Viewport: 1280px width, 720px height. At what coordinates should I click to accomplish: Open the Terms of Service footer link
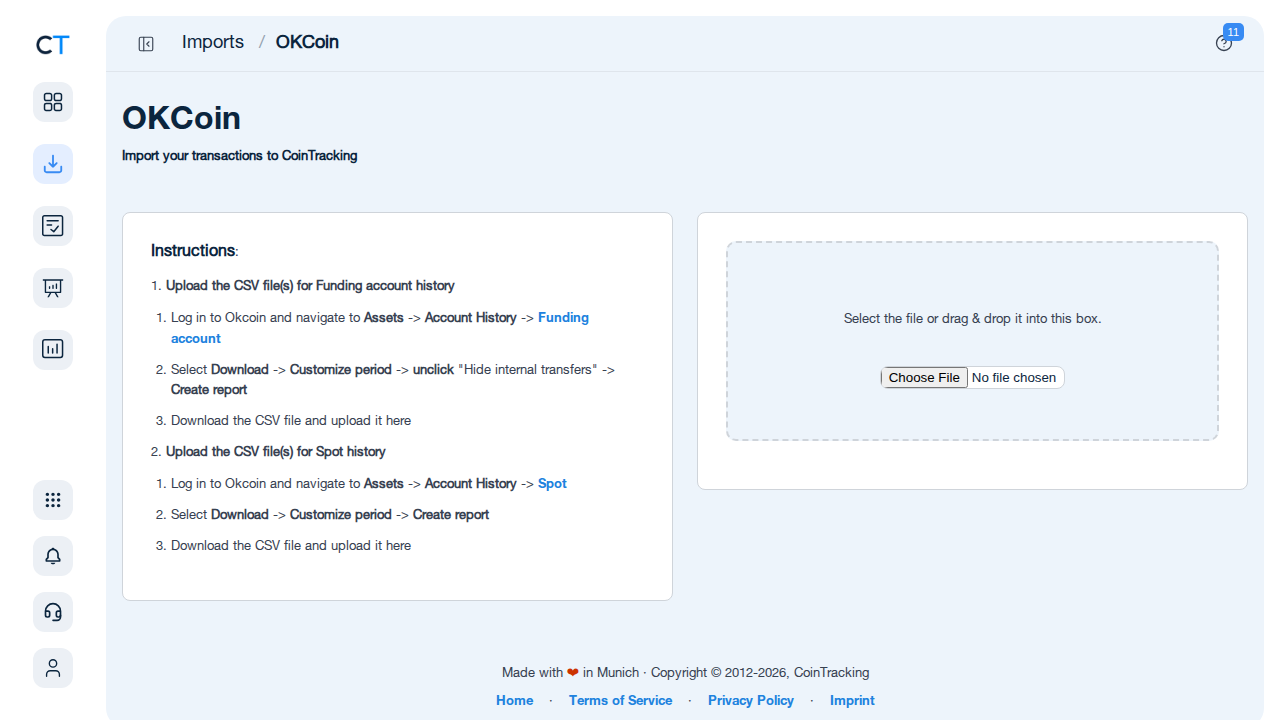tap(620, 700)
